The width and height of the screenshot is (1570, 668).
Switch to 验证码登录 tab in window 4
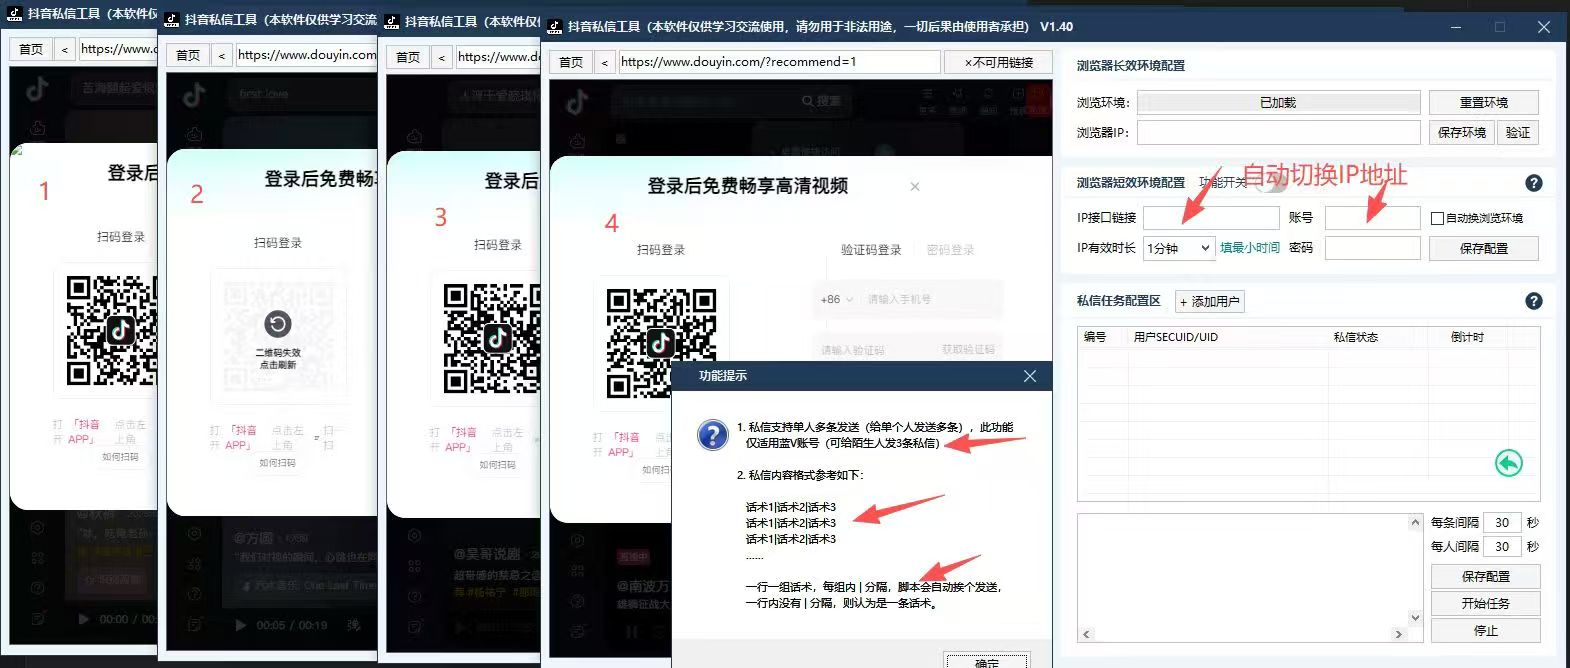pos(871,250)
